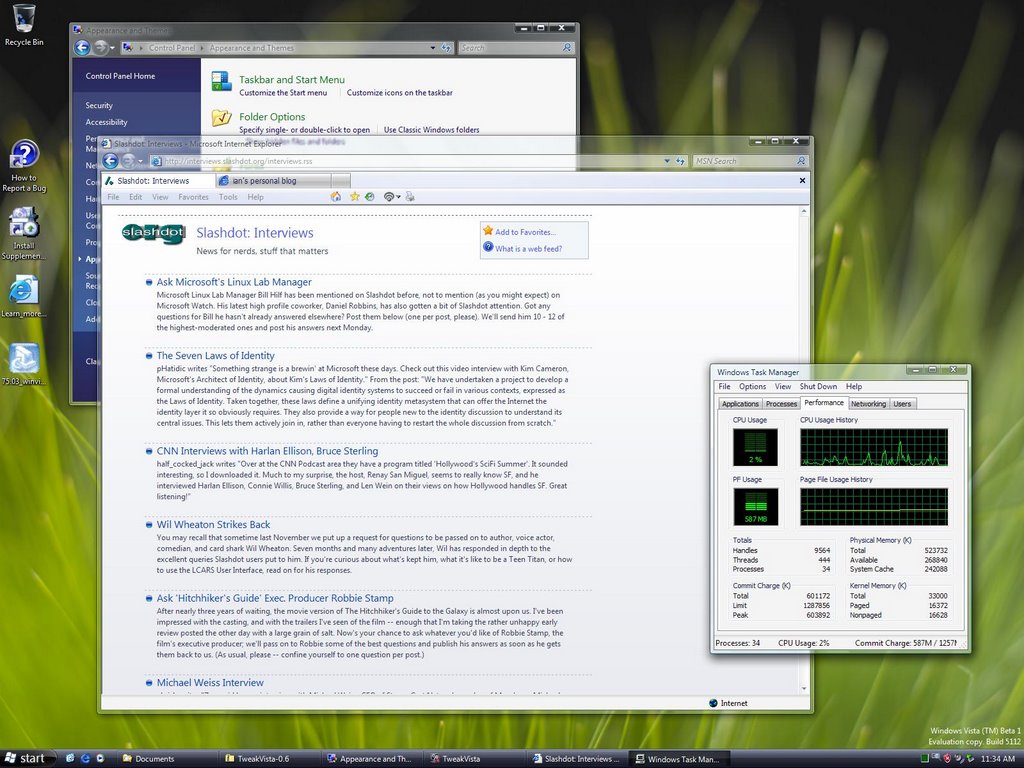1024x768 pixels.
Task: Switch to the Networking tab in Task Manager
Action: [x=867, y=404]
